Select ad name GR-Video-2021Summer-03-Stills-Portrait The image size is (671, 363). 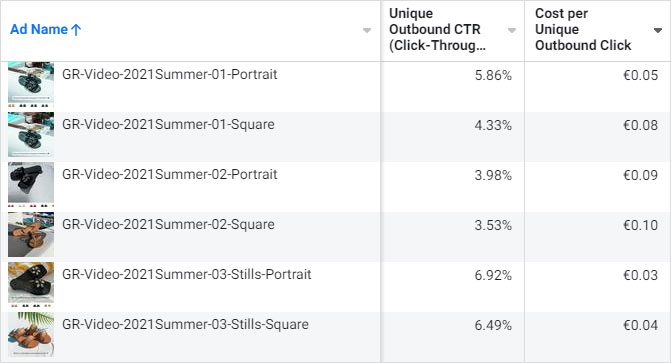(x=187, y=274)
